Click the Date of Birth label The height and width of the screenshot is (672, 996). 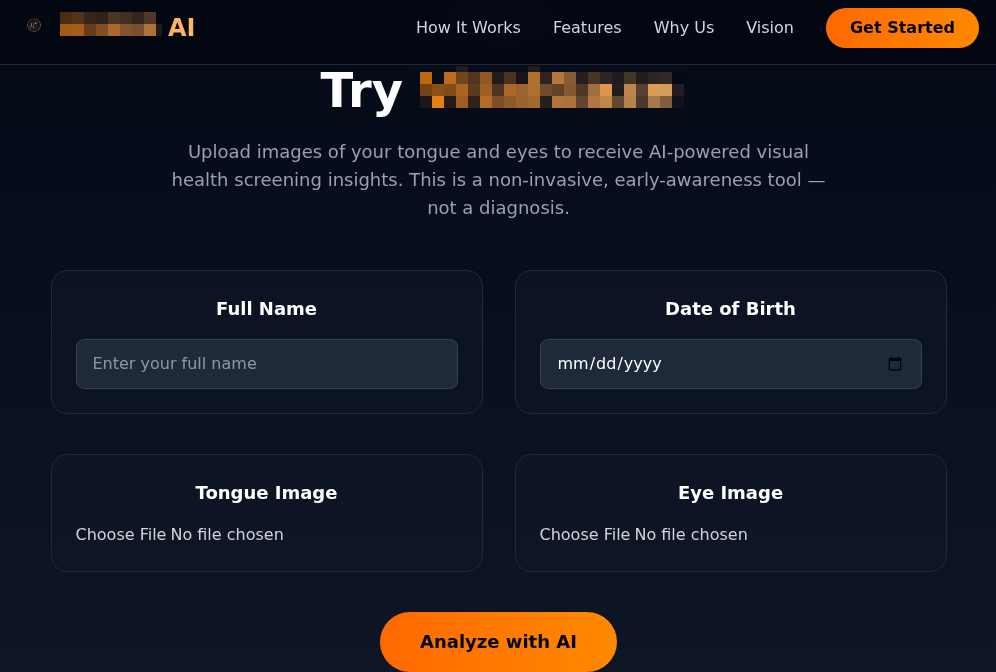coord(730,309)
